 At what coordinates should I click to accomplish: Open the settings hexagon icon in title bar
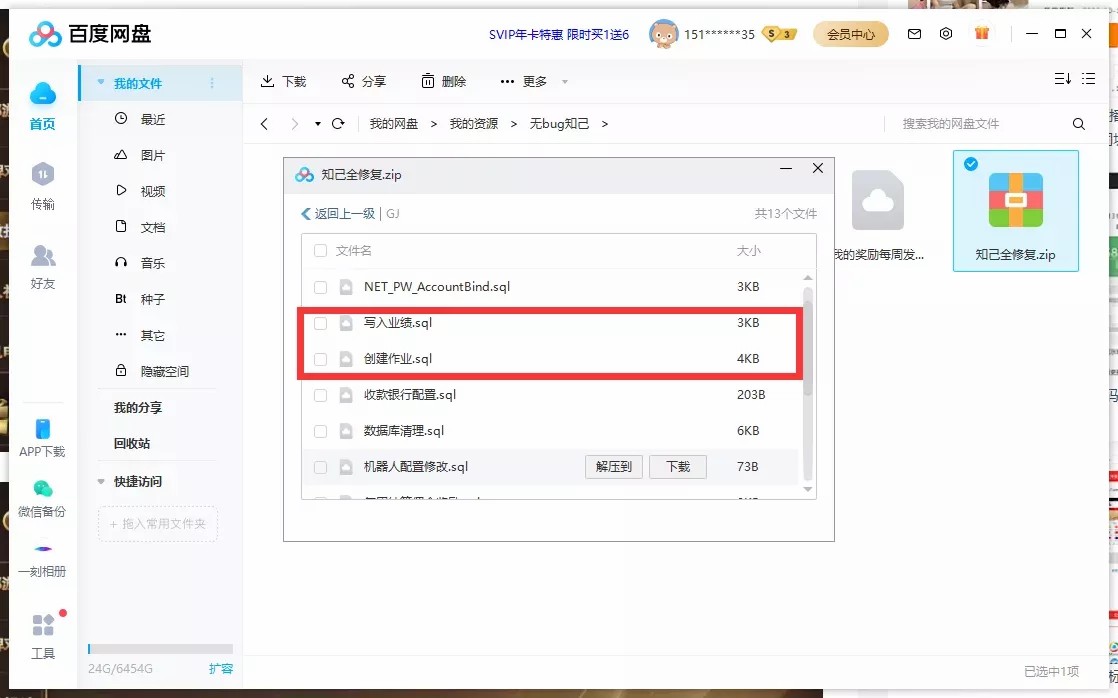click(946, 34)
